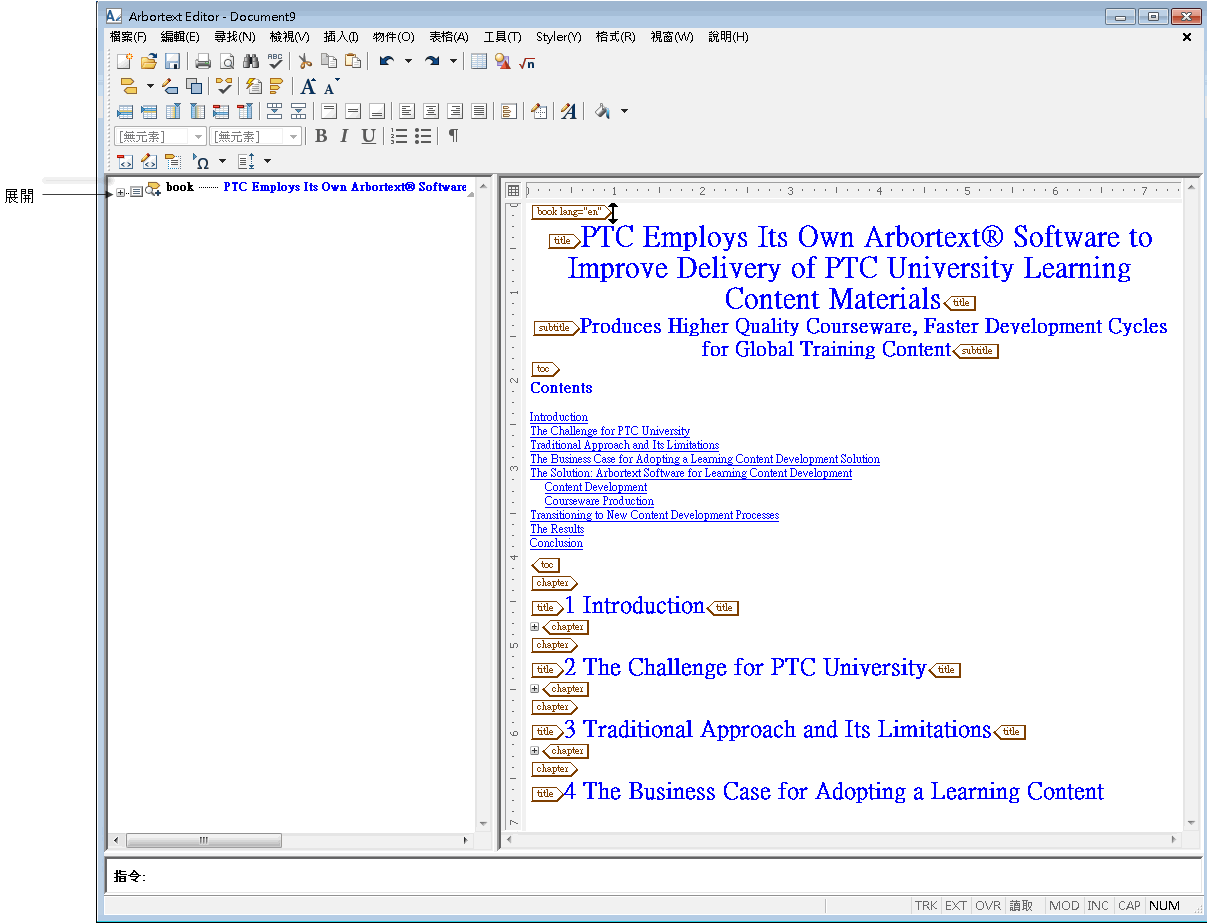
Task: Click the pencil-and-tag Modify Attributes icon
Action: (170, 86)
